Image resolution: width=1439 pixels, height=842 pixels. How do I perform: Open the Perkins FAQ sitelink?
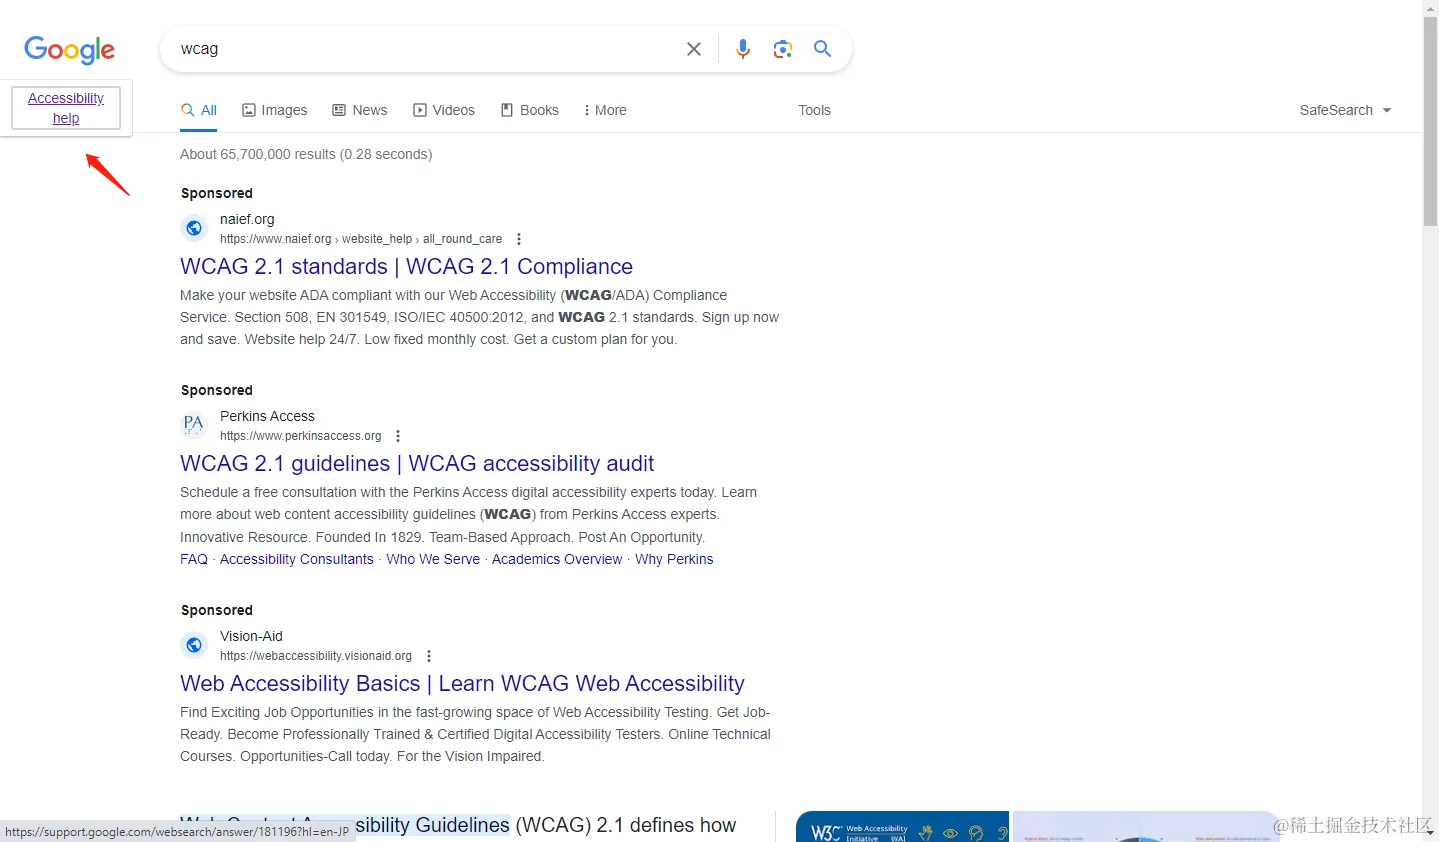click(x=194, y=559)
